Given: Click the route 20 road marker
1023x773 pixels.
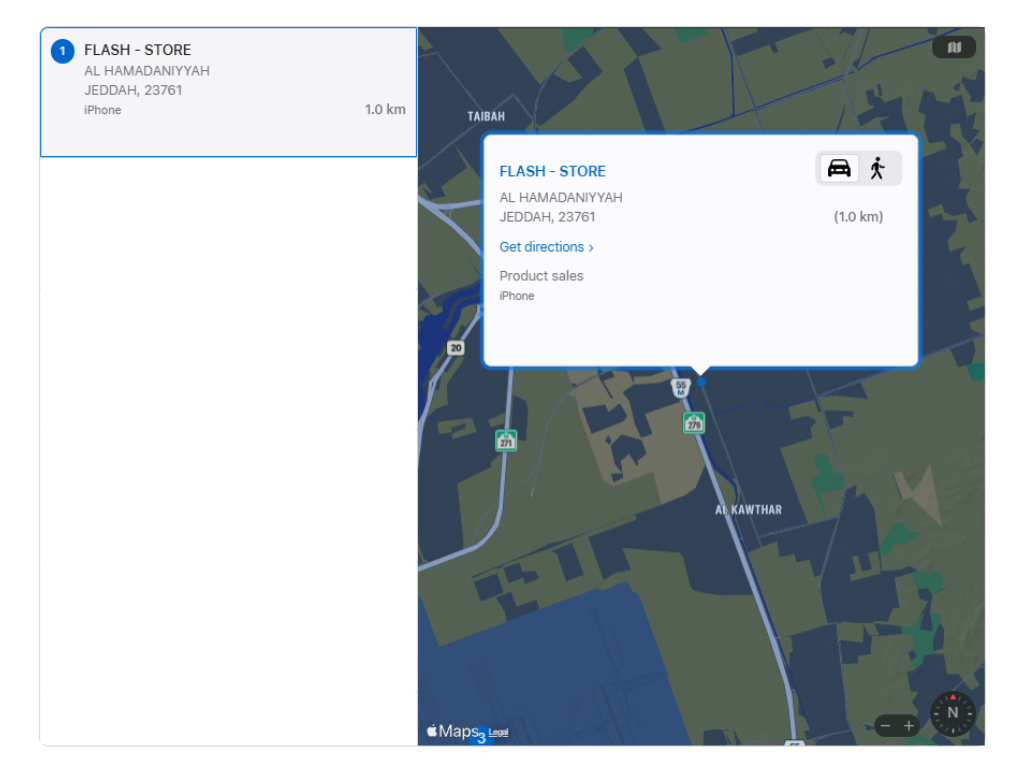Looking at the screenshot, I should point(456,348).
